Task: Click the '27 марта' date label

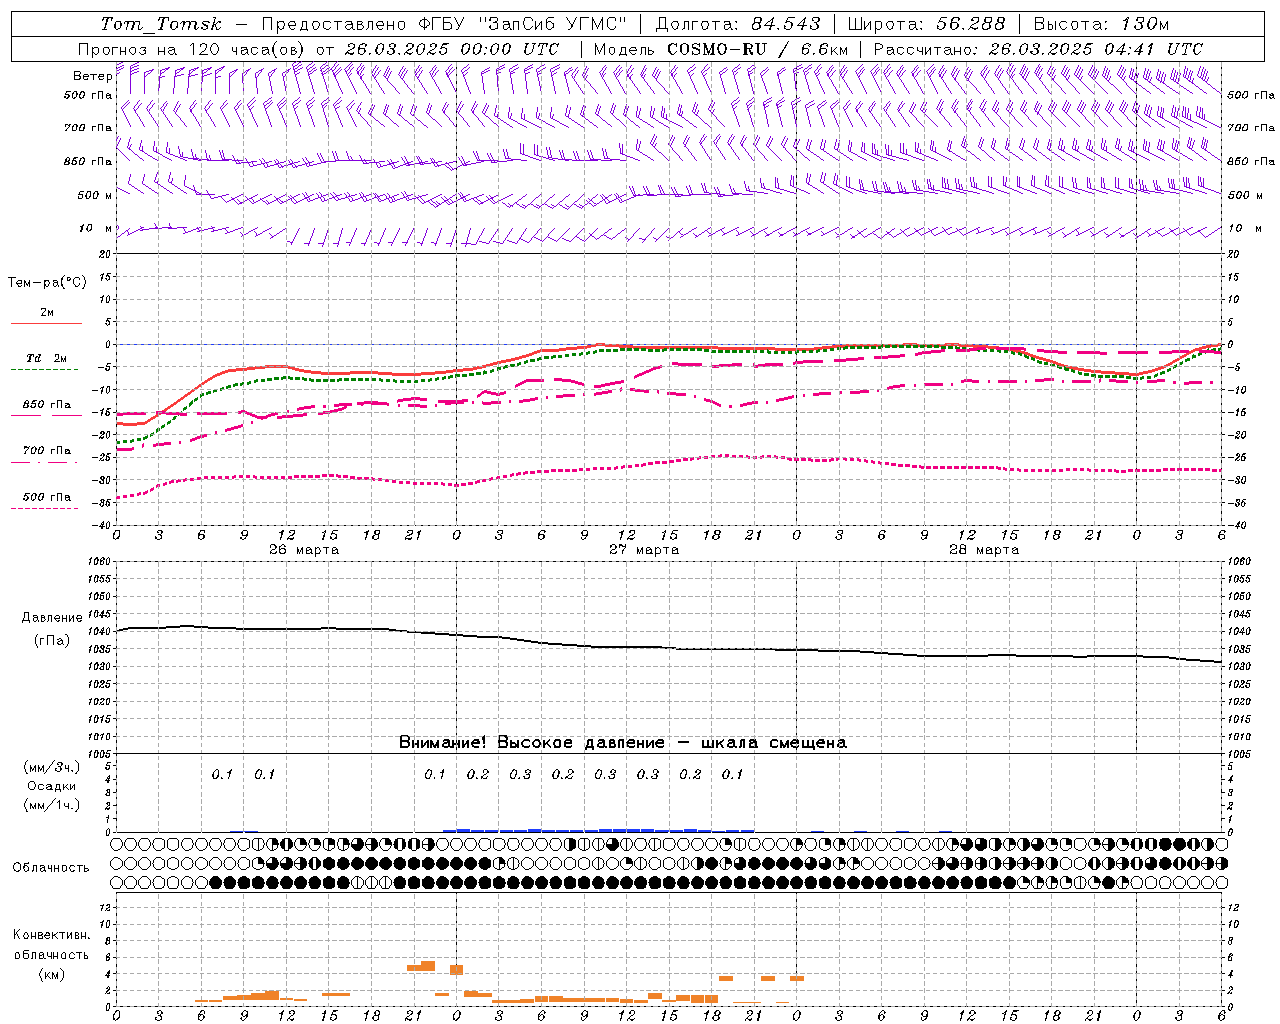Action: click(644, 550)
